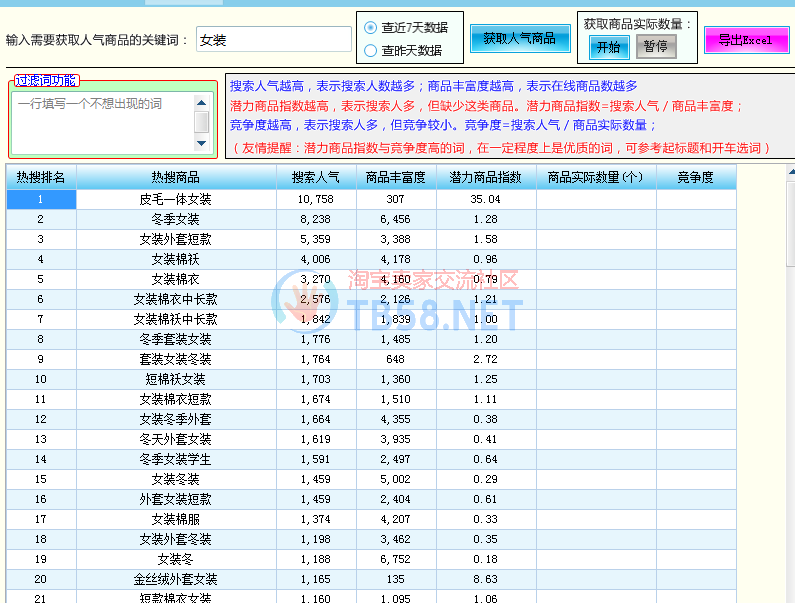Click the 女装冬季外套 product cell
The width and height of the screenshot is (795, 603).
pyautogui.click(x=176, y=419)
